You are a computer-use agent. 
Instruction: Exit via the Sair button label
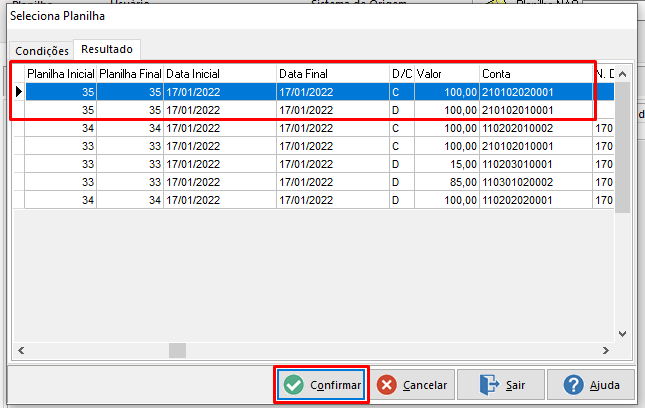(515, 385)
